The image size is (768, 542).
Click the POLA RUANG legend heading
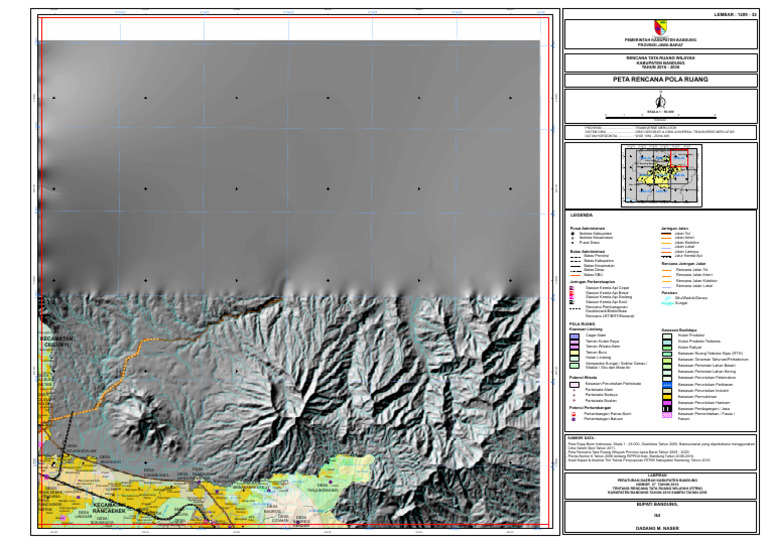pos(582,324)
